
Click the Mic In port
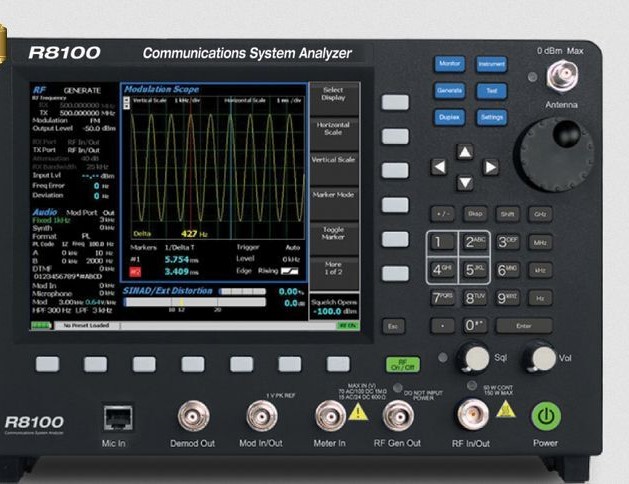coord(115,415)
